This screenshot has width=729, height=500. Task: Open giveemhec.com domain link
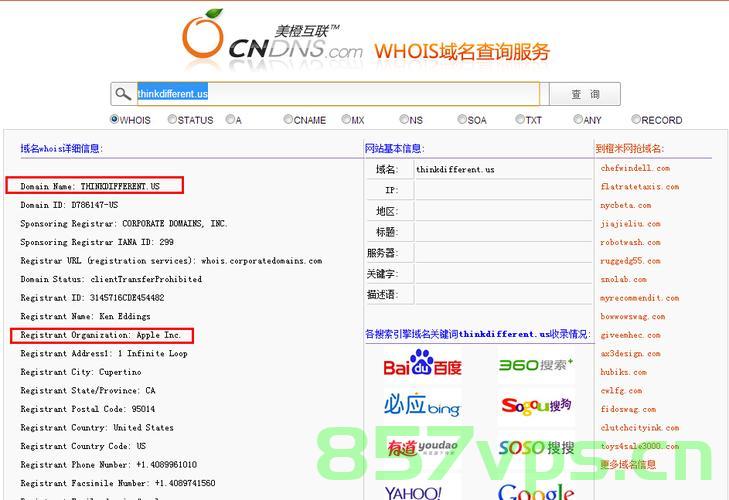[x=630, y=335]
